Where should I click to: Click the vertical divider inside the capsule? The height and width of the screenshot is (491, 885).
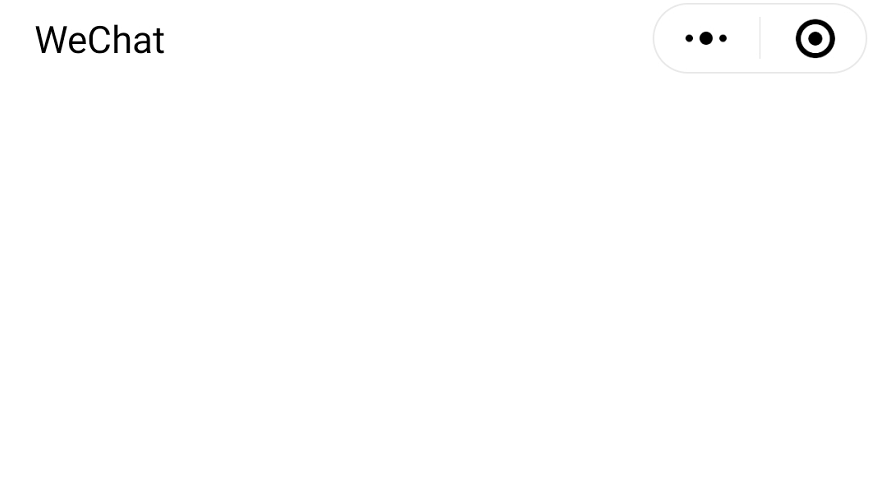760,38
